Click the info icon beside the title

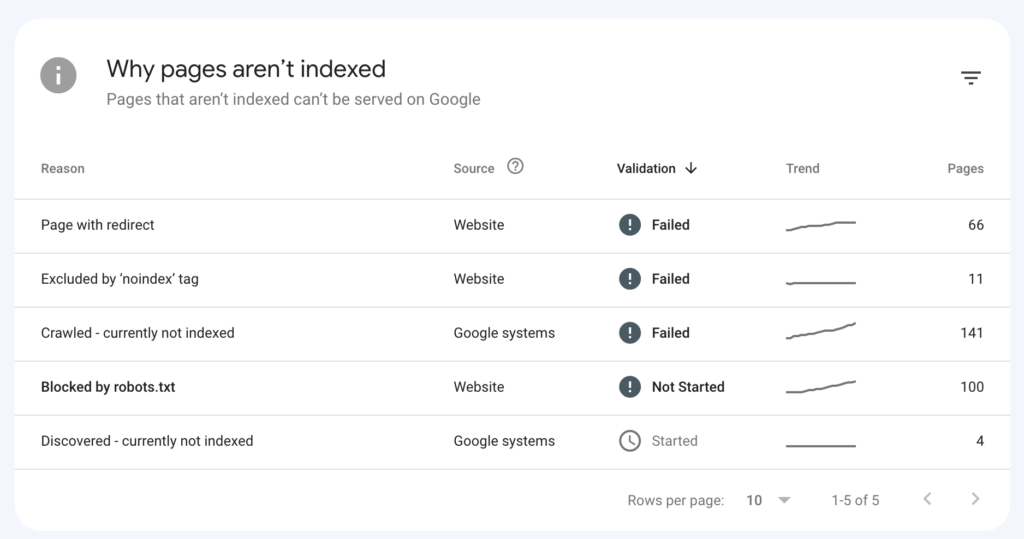pyautogui.click(x=59, y=75)
